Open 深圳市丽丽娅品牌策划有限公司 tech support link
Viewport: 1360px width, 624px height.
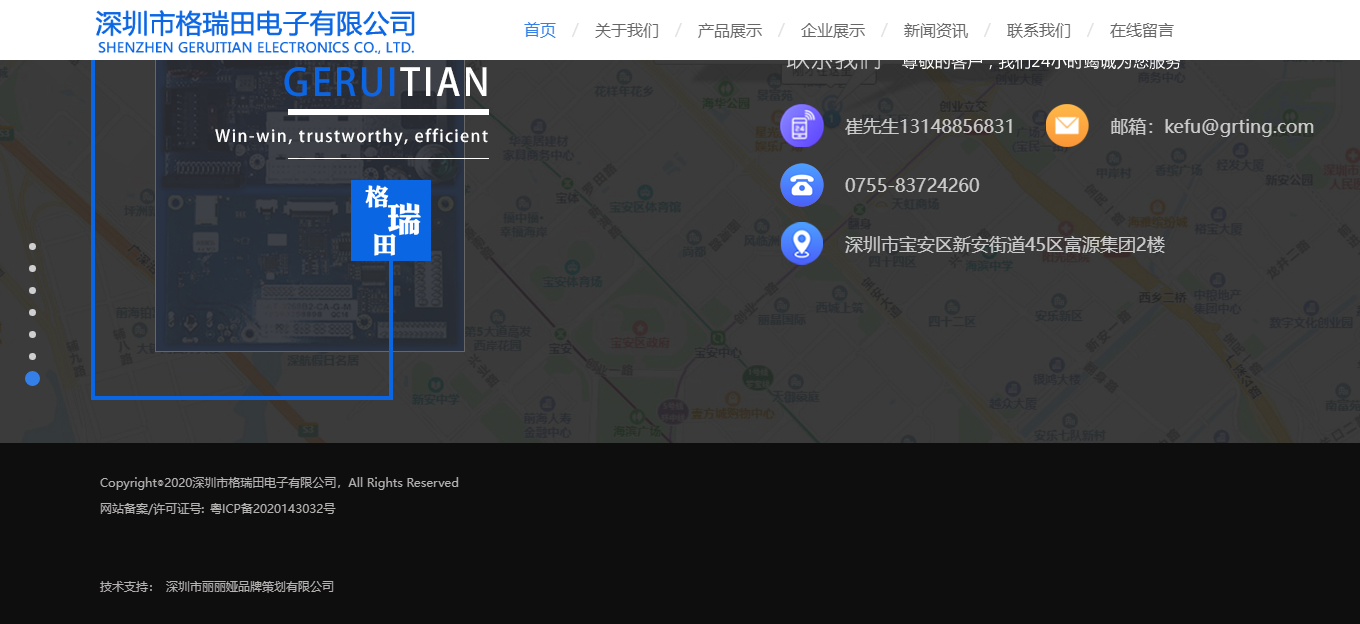click(250, 587)
